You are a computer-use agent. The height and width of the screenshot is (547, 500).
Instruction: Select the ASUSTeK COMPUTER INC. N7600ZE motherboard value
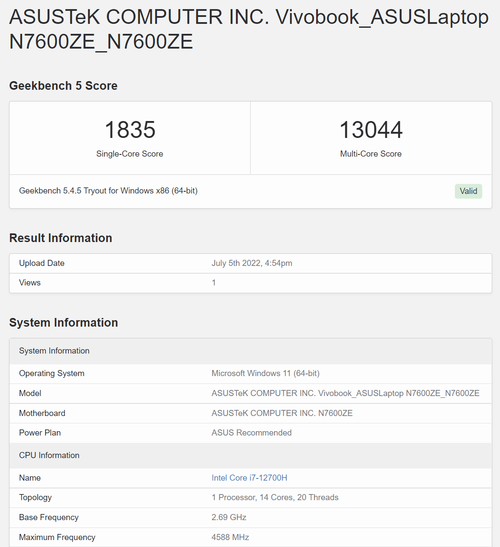(282, 413)
